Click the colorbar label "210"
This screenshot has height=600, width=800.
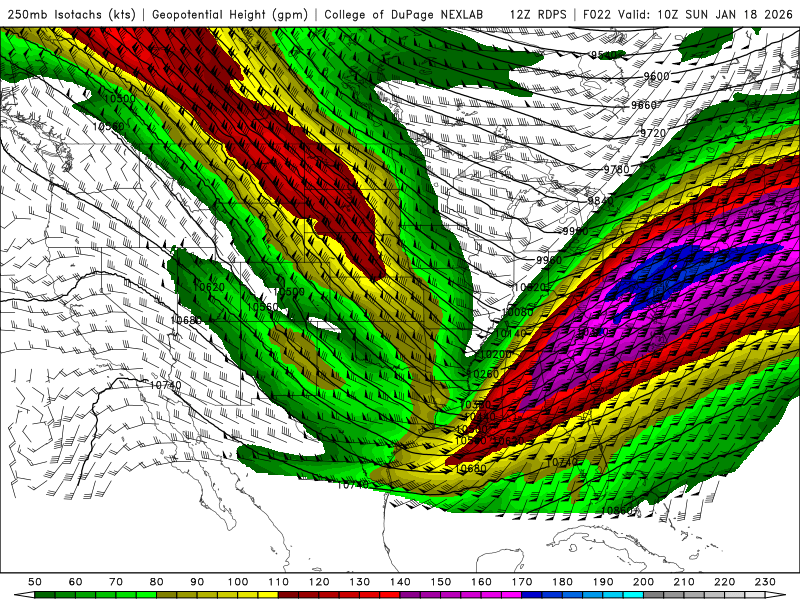coord(684,582)
